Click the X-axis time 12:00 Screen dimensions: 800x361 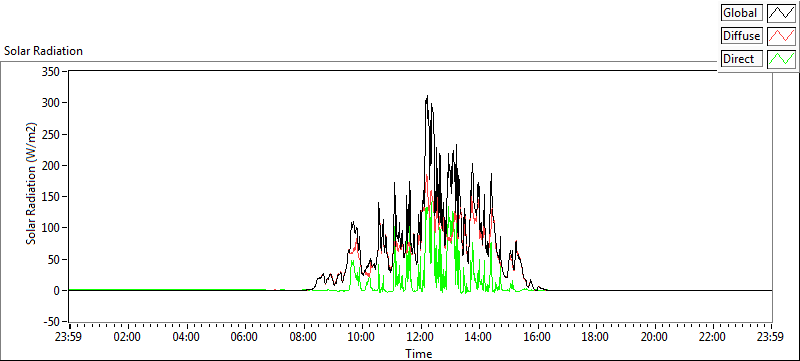[420, 338]
